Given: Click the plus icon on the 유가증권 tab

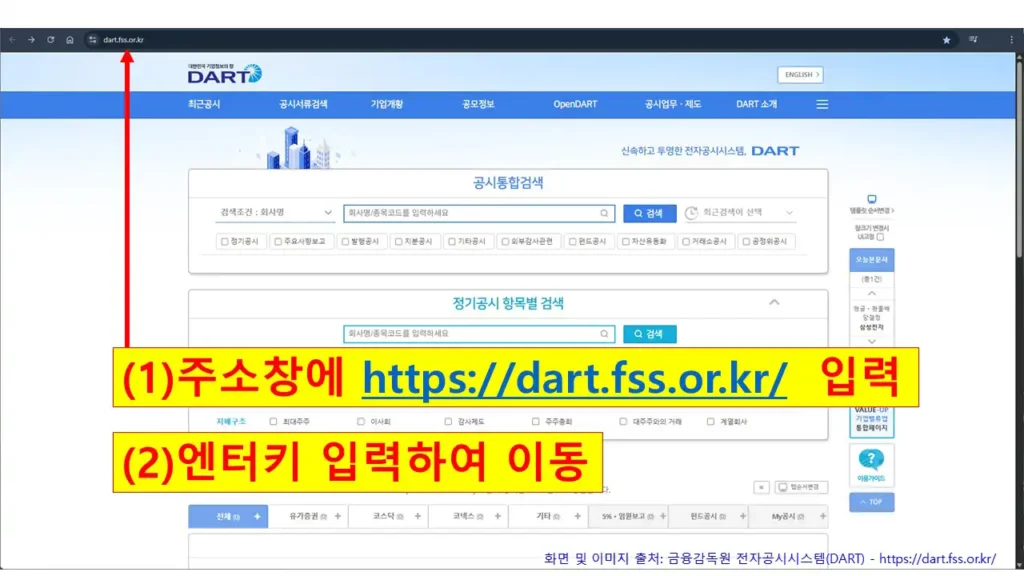Looking at the screenshot, I should click(338, 517).
